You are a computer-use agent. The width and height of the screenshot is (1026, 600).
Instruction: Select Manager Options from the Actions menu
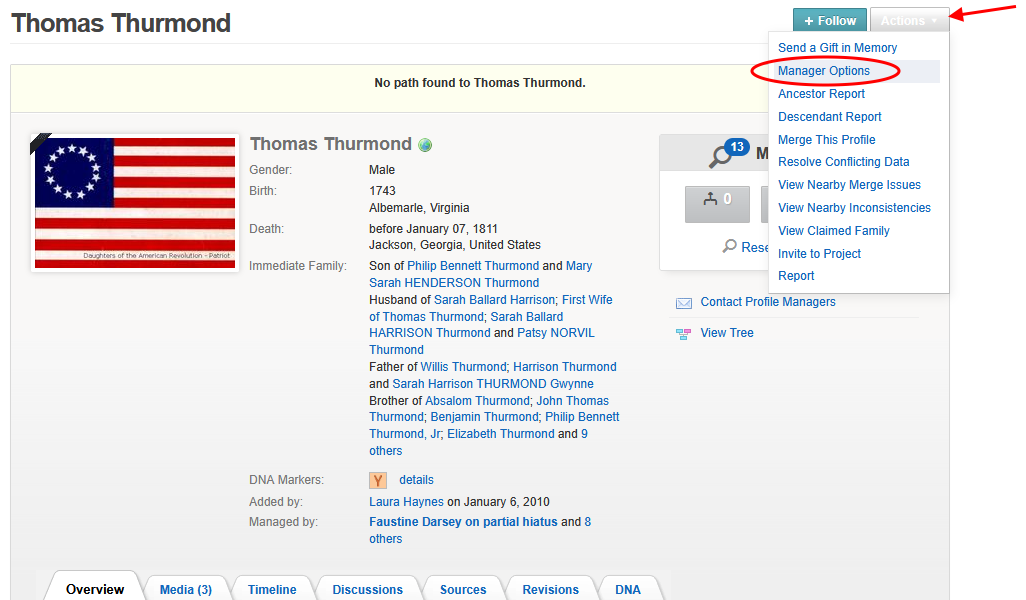coord(824,71)
